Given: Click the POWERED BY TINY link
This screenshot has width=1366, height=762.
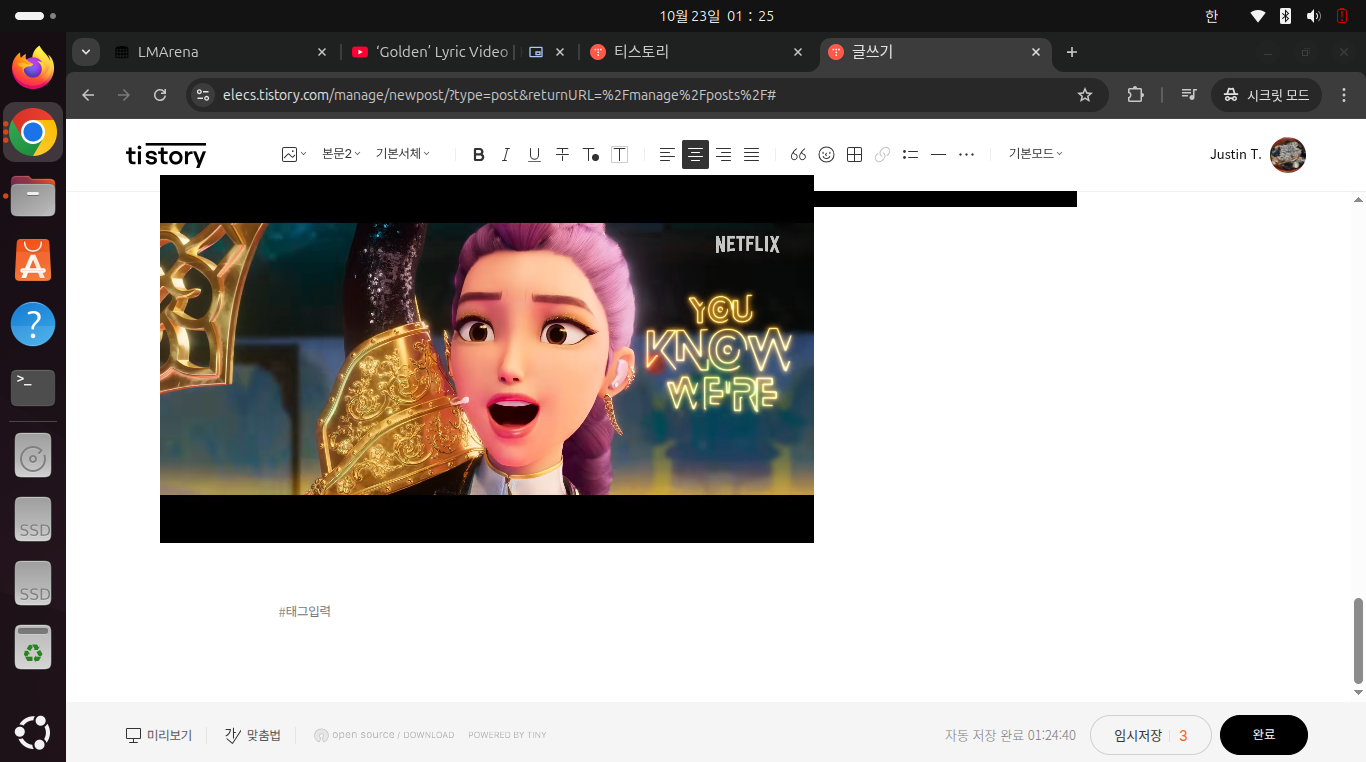Looking at the screenshot, I should (507, 735).
